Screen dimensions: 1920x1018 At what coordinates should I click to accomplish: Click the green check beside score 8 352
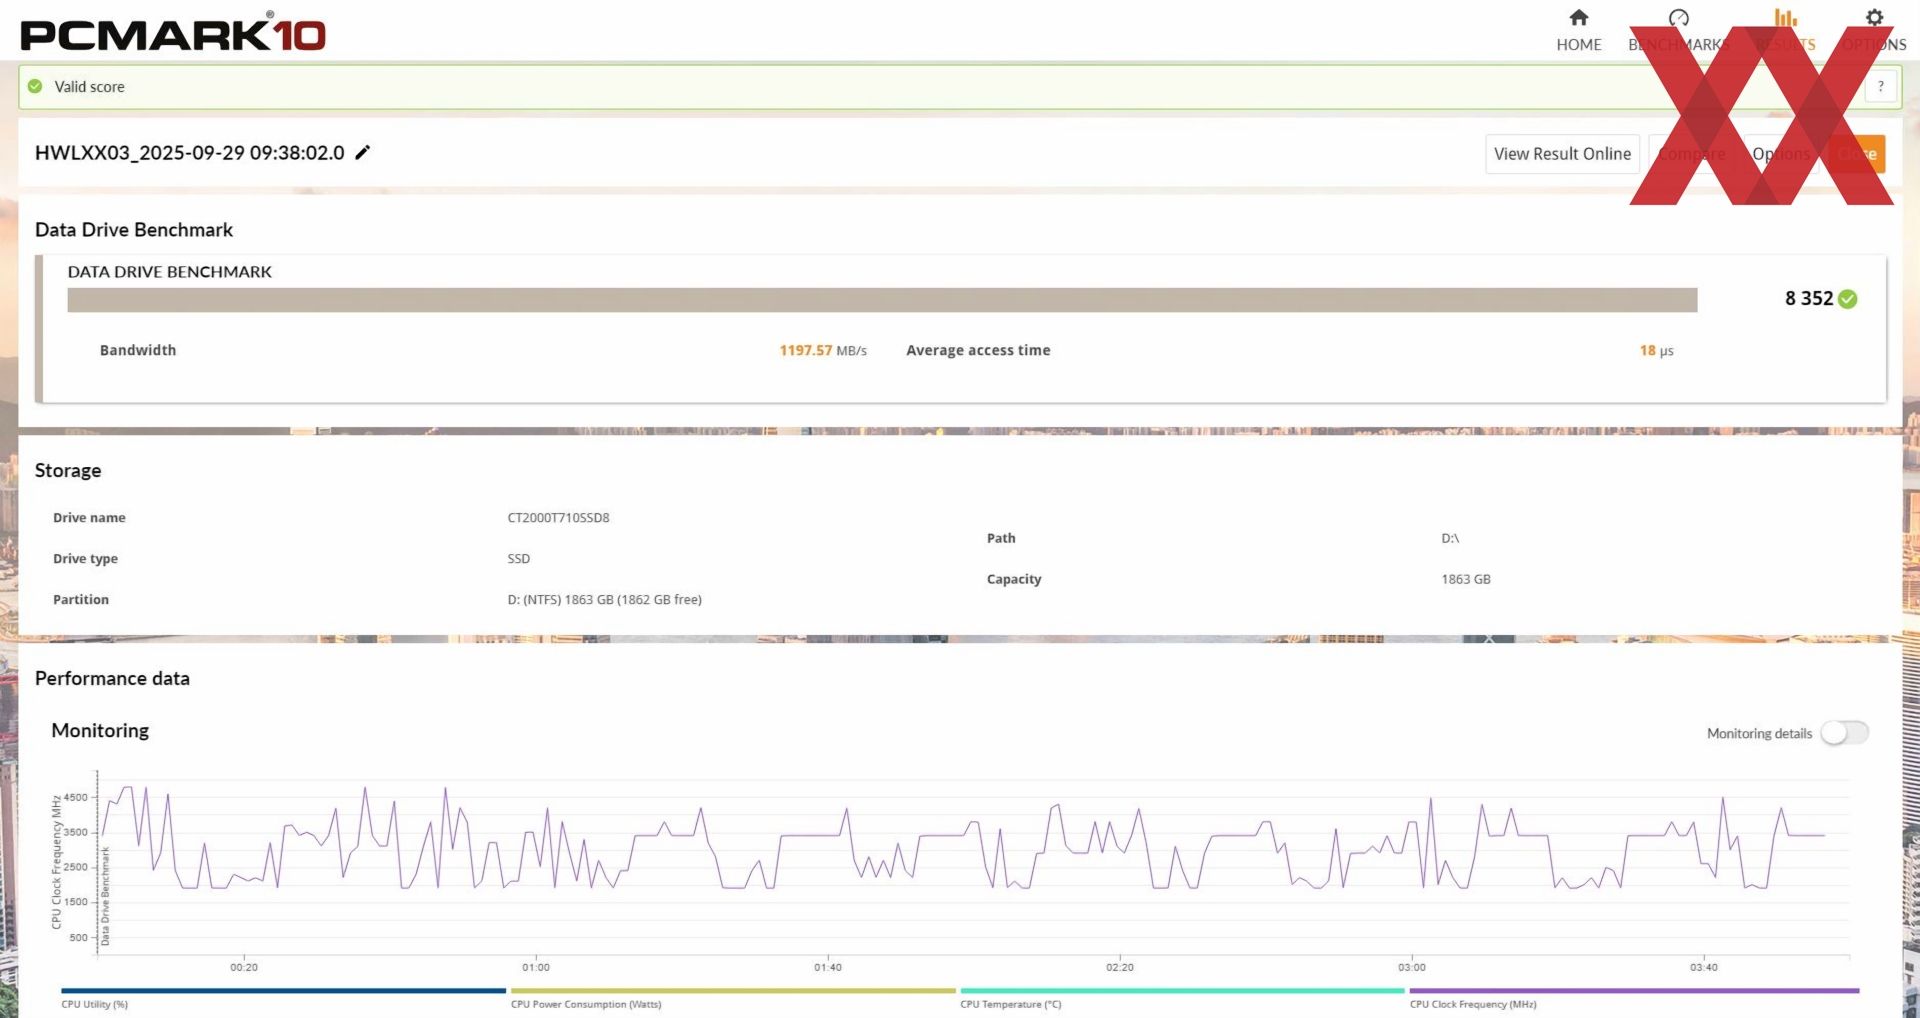coord(1848,299)
